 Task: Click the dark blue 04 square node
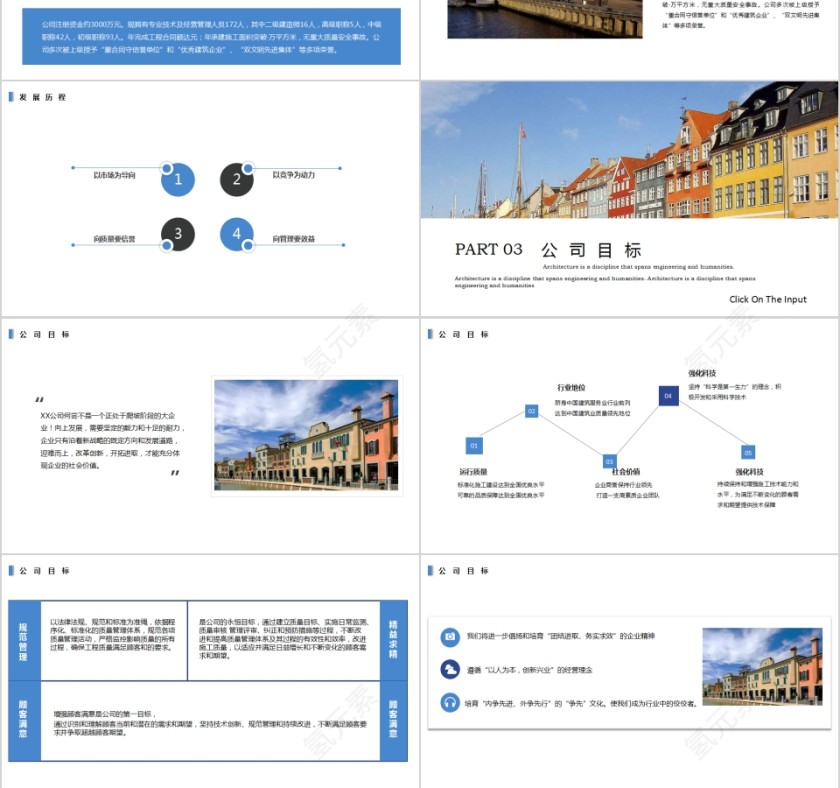point(668,396)
